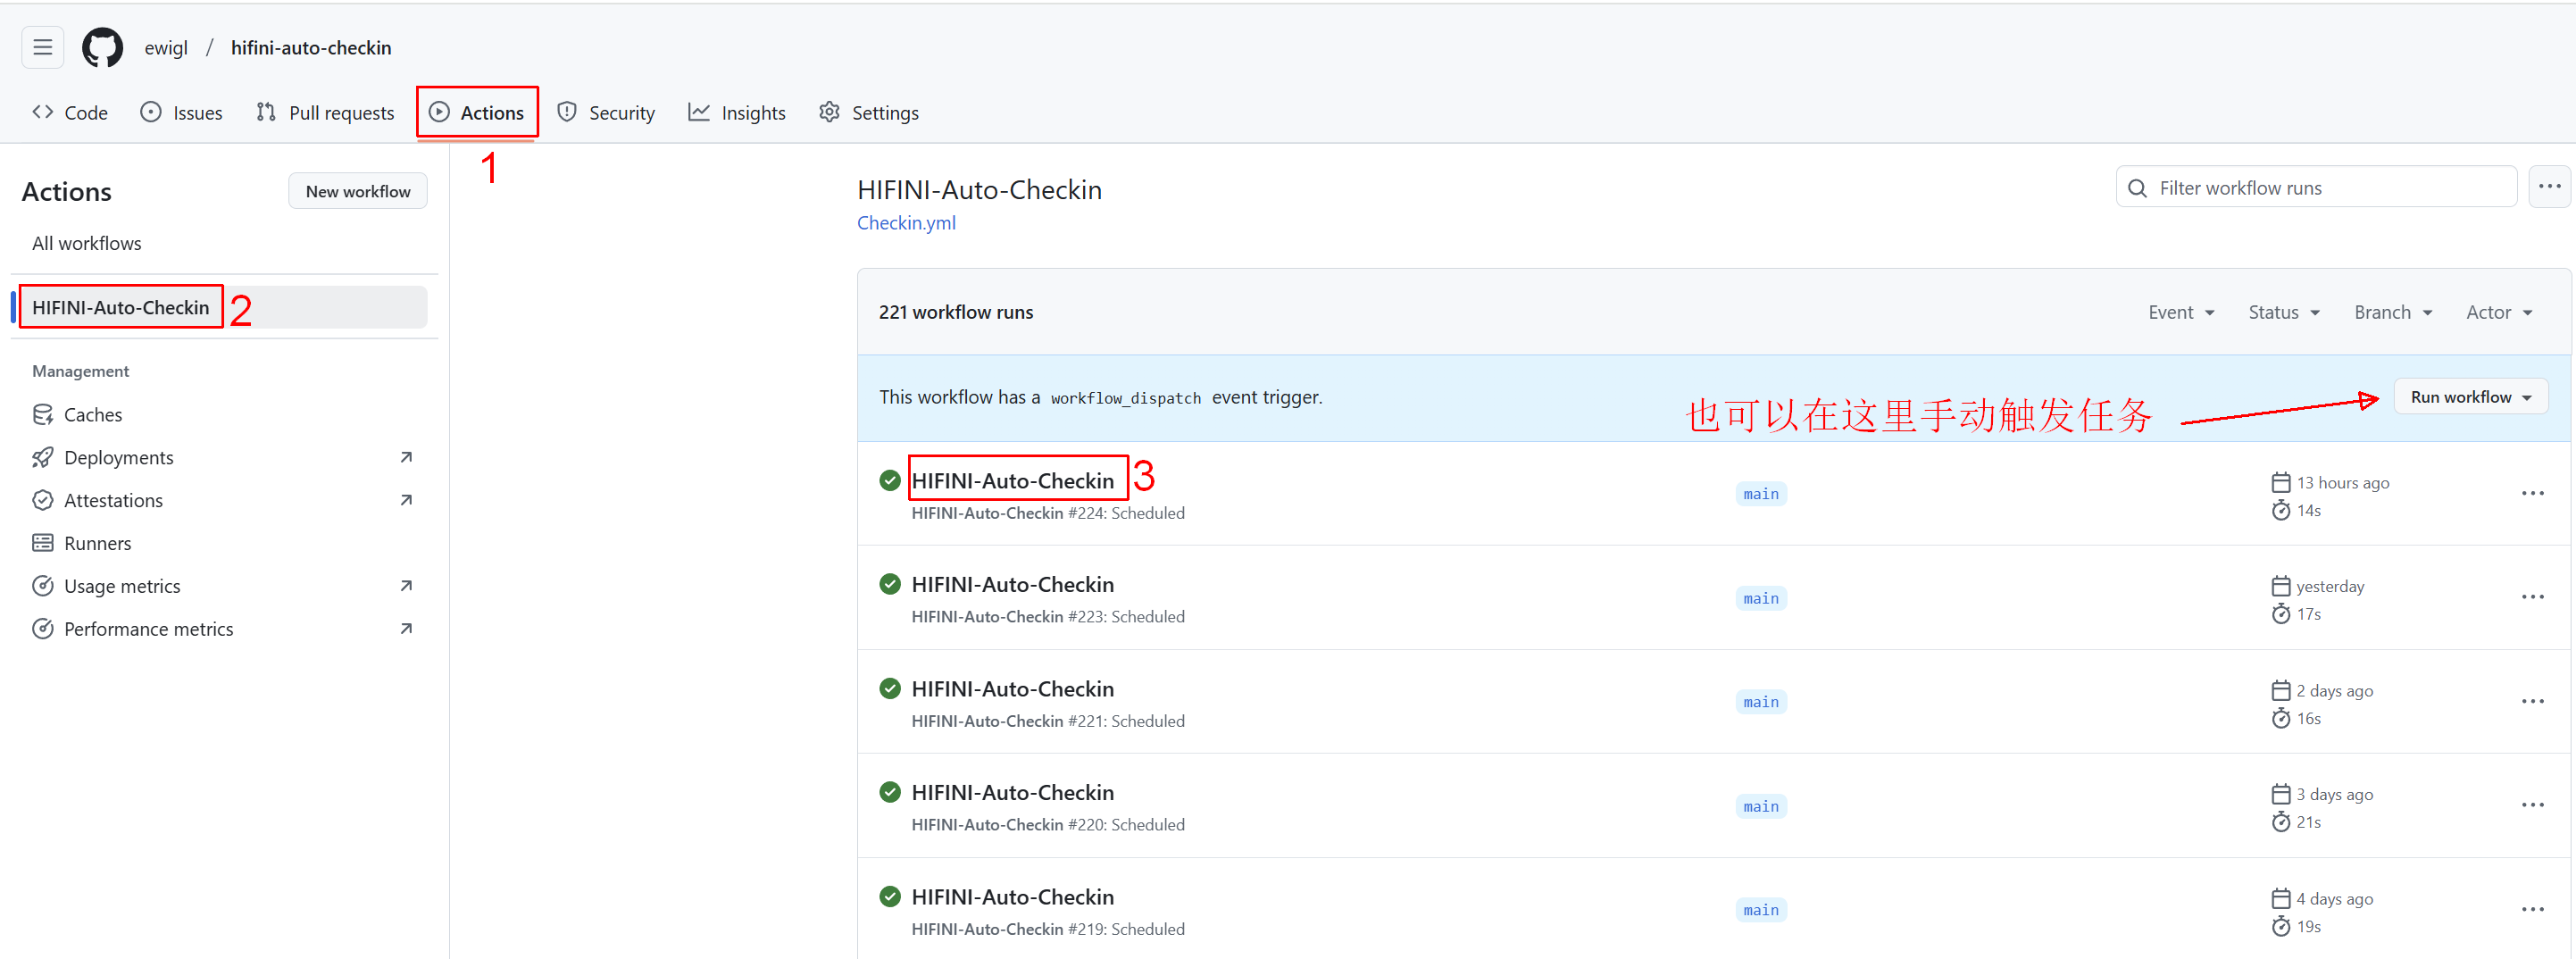The image size is (2576, 959).
Task: Open Deployments external link arrow
Action: pos(406,457)
